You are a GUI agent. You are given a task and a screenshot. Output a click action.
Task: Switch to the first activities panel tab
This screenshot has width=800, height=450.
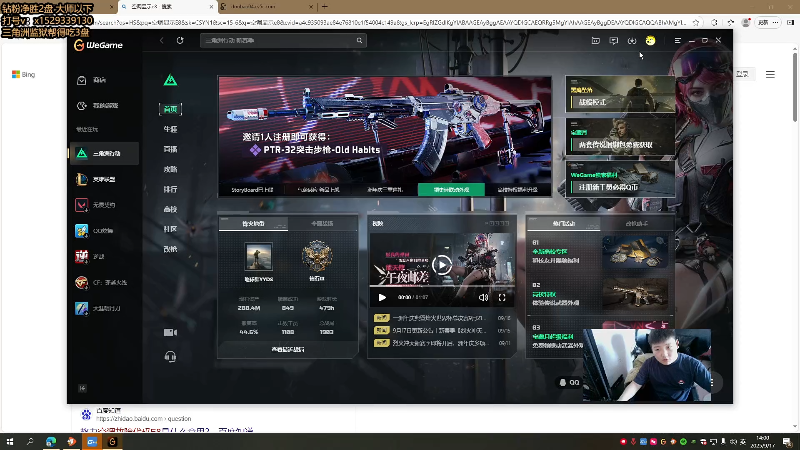pos(564,223)
